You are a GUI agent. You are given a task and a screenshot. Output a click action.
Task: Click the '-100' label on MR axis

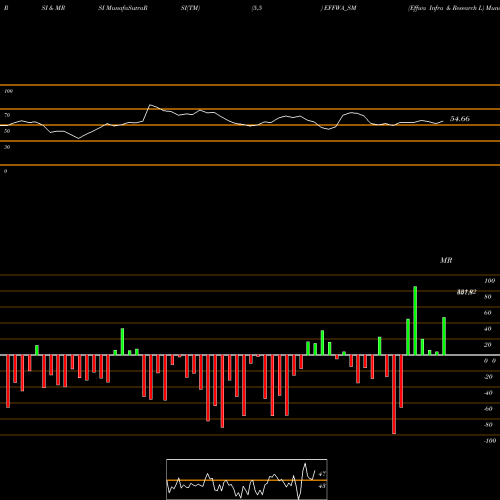(490, 441)
